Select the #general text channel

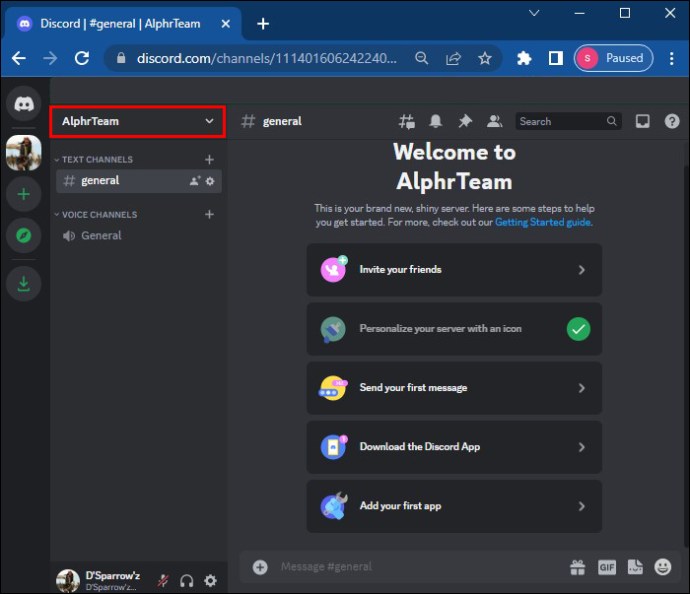point(139,181)
